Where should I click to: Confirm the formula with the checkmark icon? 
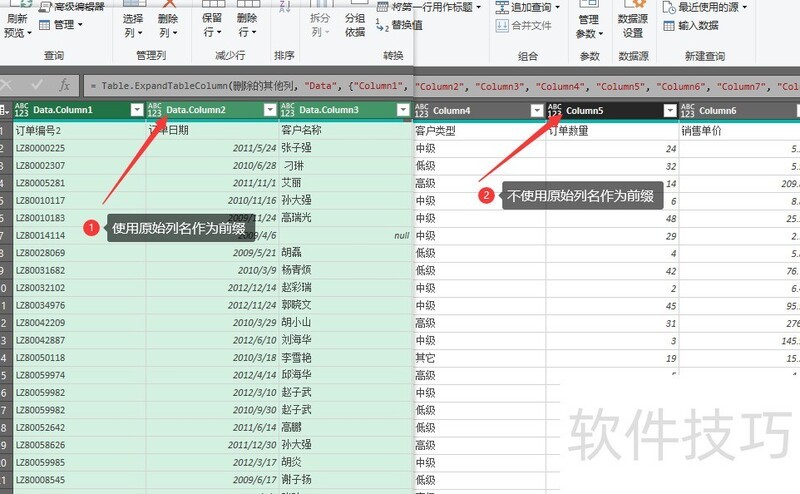click(36, 85)
